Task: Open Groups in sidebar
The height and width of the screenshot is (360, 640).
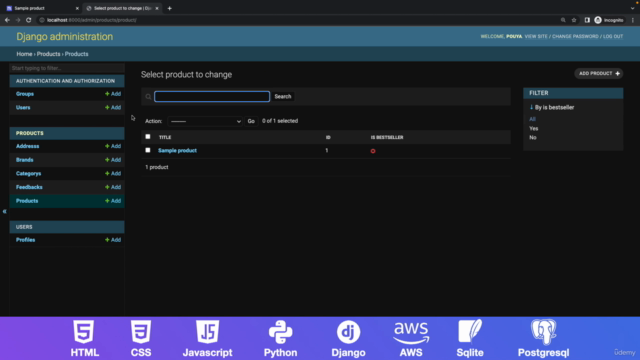Action: (25, 94)
